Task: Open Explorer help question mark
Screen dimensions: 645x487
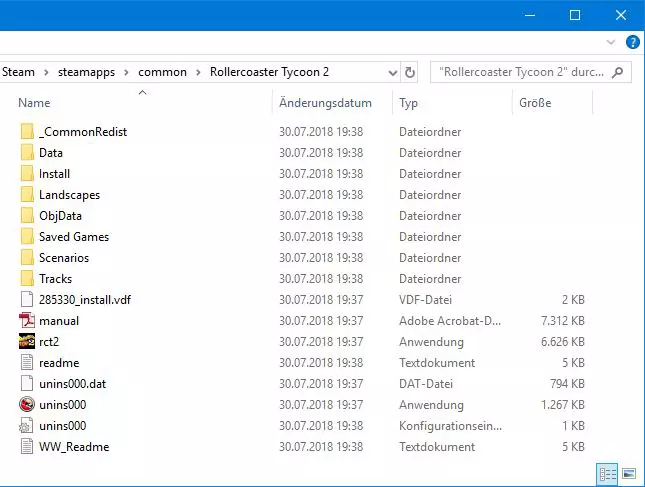Action: click(x=632, y=42)
